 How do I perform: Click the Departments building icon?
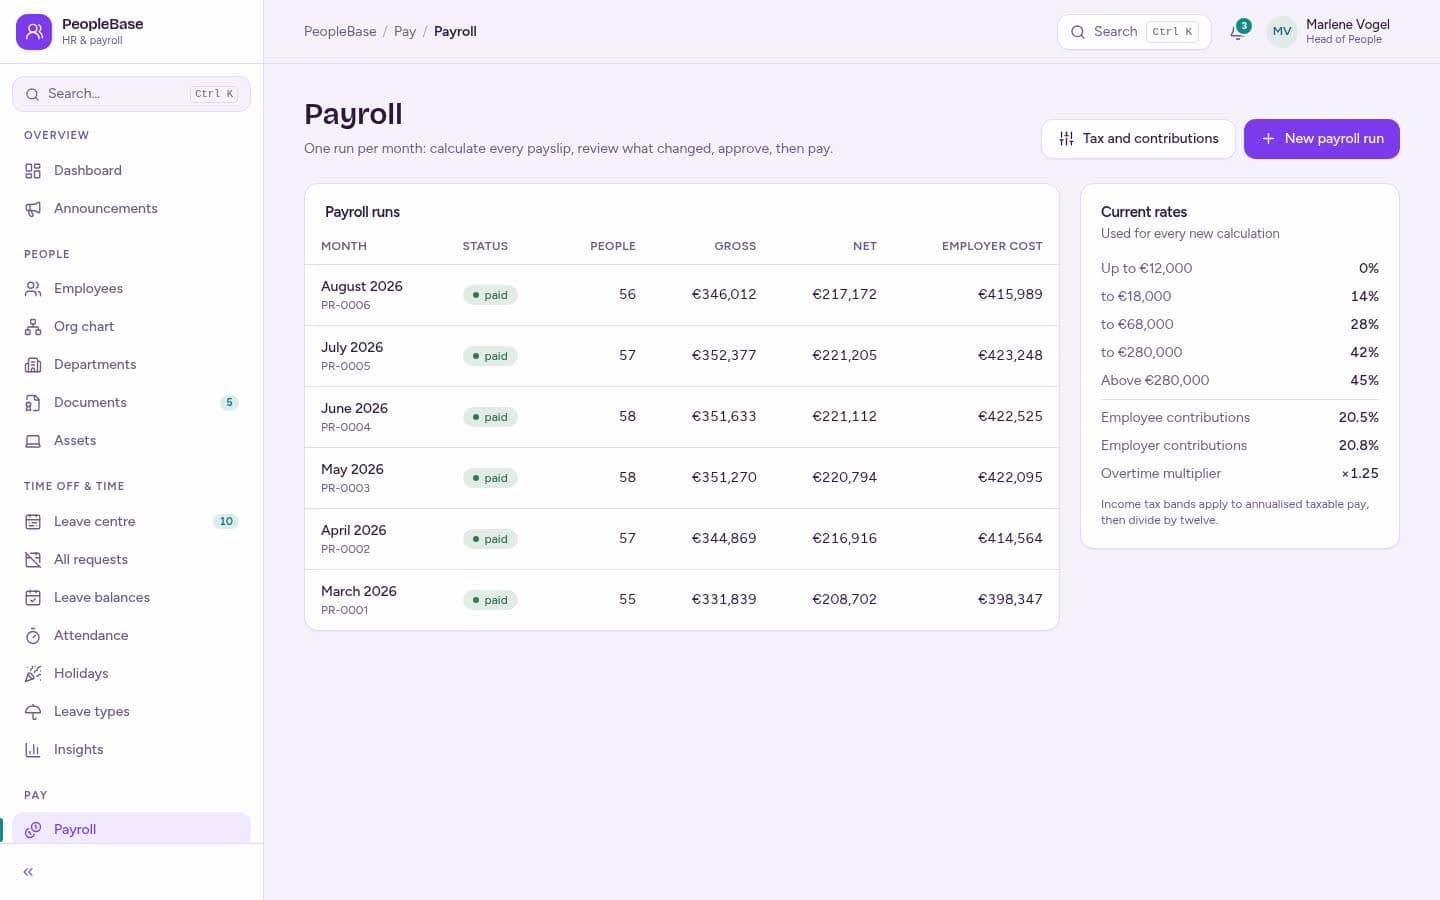point(33,365)
